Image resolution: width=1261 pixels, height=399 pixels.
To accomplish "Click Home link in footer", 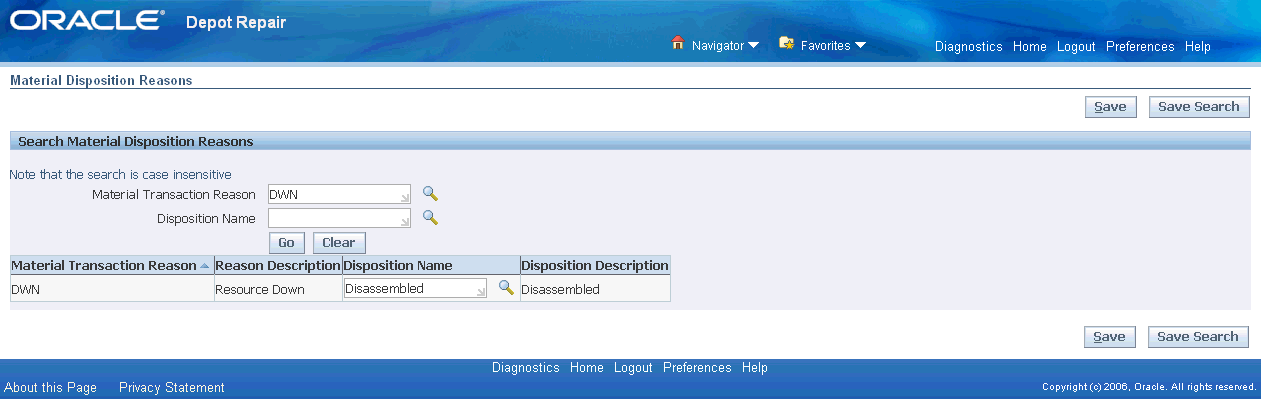I will point(587,368).
